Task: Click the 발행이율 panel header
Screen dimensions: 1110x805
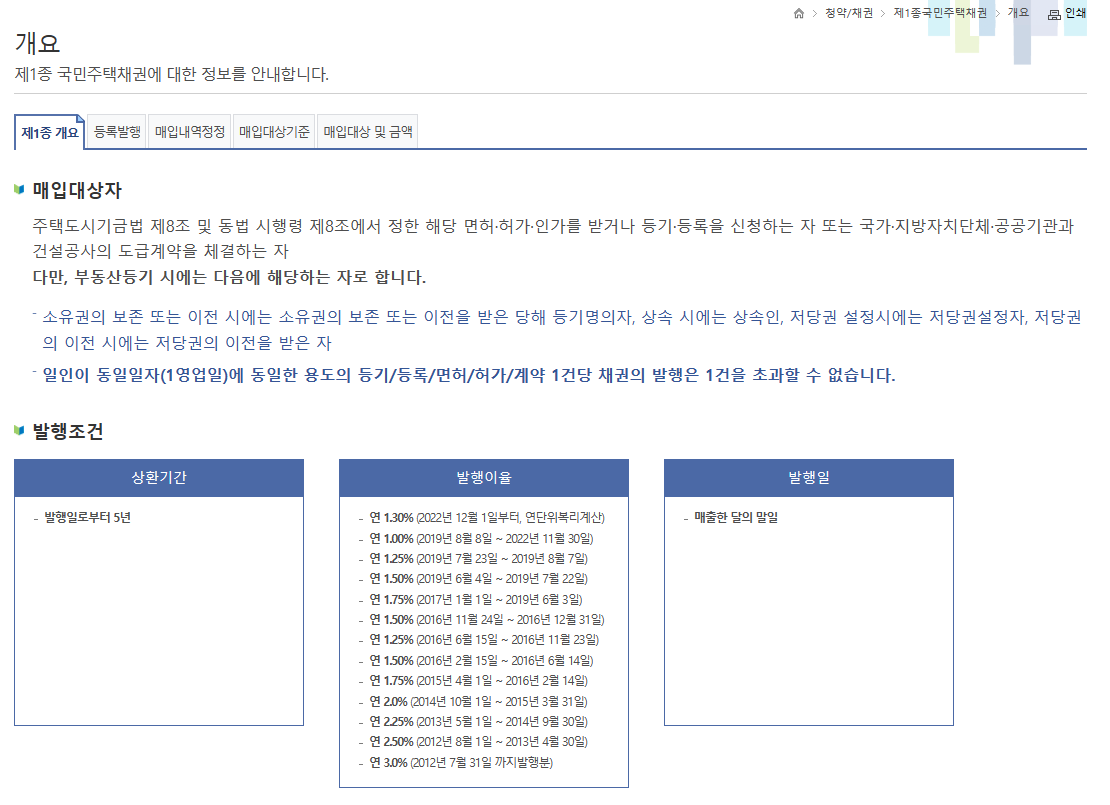Action: [x=484, y=477]
